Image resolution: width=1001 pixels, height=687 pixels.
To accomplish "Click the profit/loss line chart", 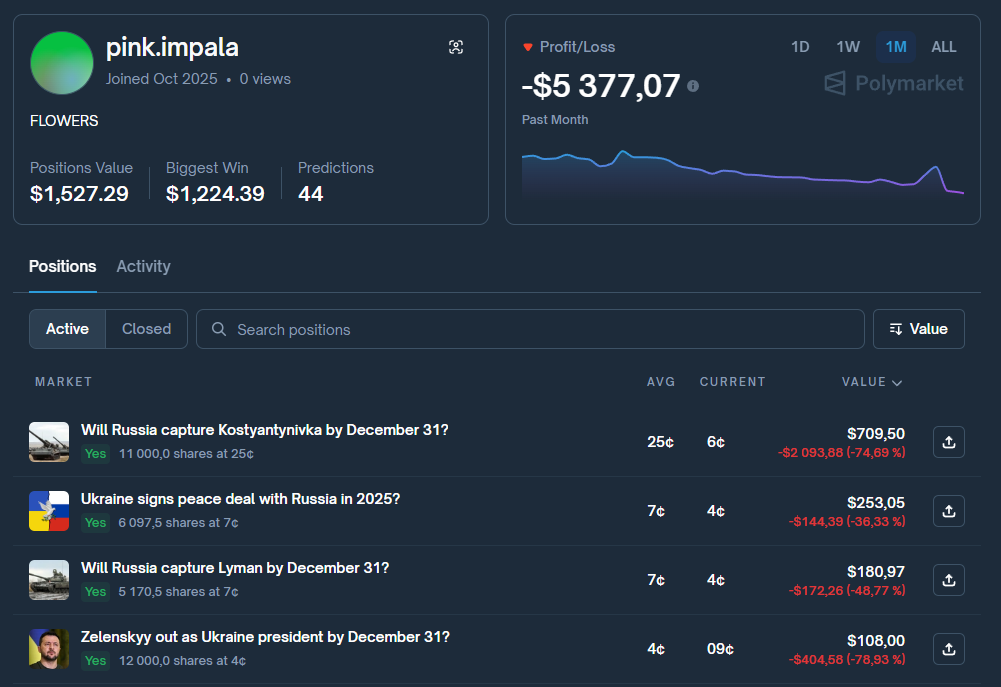I will (742, 172).
